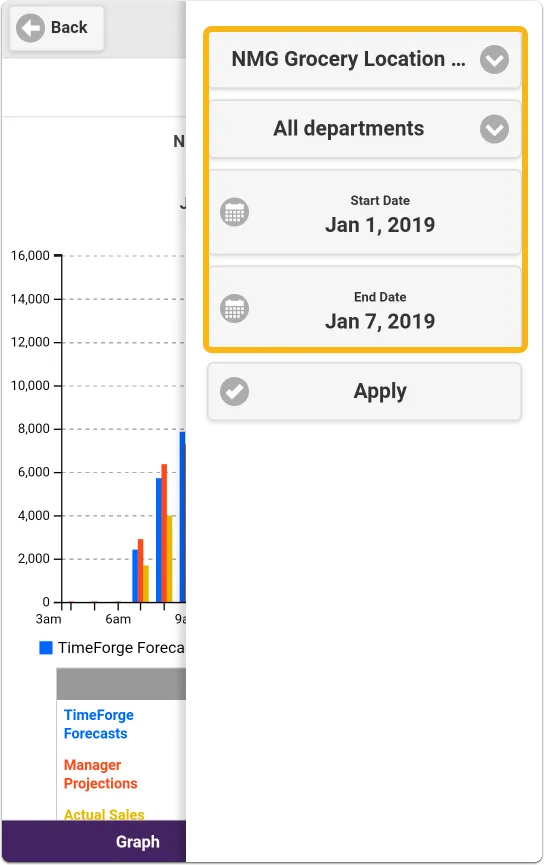
Task: Click the 12,000 axis label
Action: point(30,342)
